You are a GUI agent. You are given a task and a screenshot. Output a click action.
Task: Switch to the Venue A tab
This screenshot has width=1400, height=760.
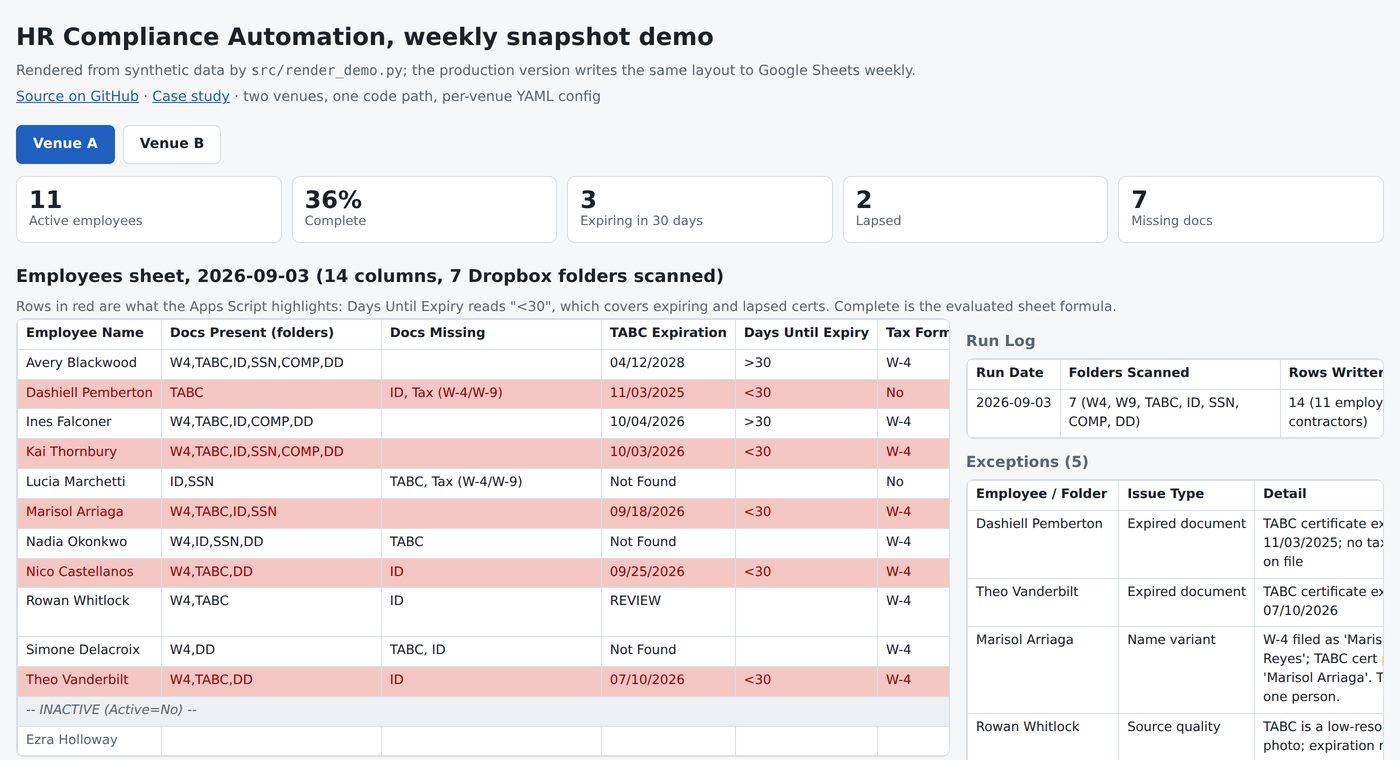(65, 144)
